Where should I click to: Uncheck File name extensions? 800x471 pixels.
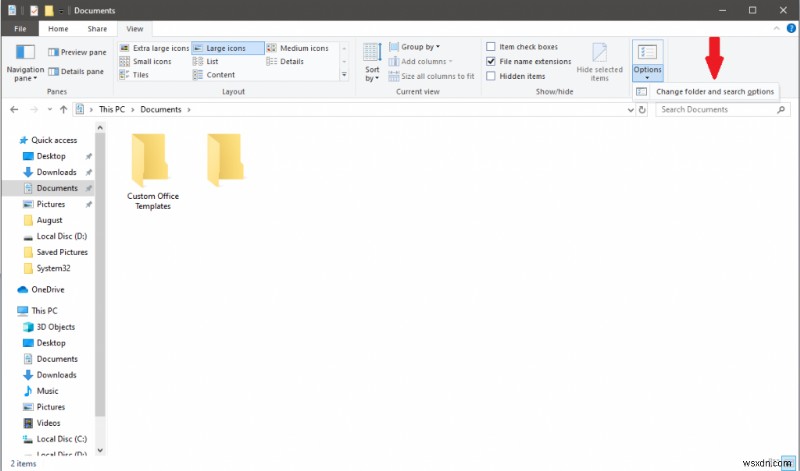pos(491,61)
